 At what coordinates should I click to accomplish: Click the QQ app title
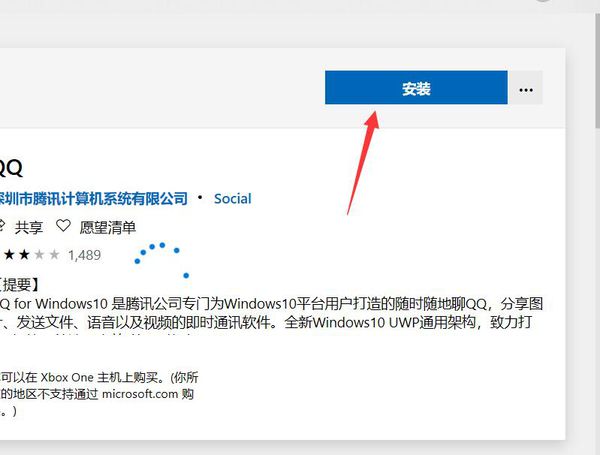[11, 168]
